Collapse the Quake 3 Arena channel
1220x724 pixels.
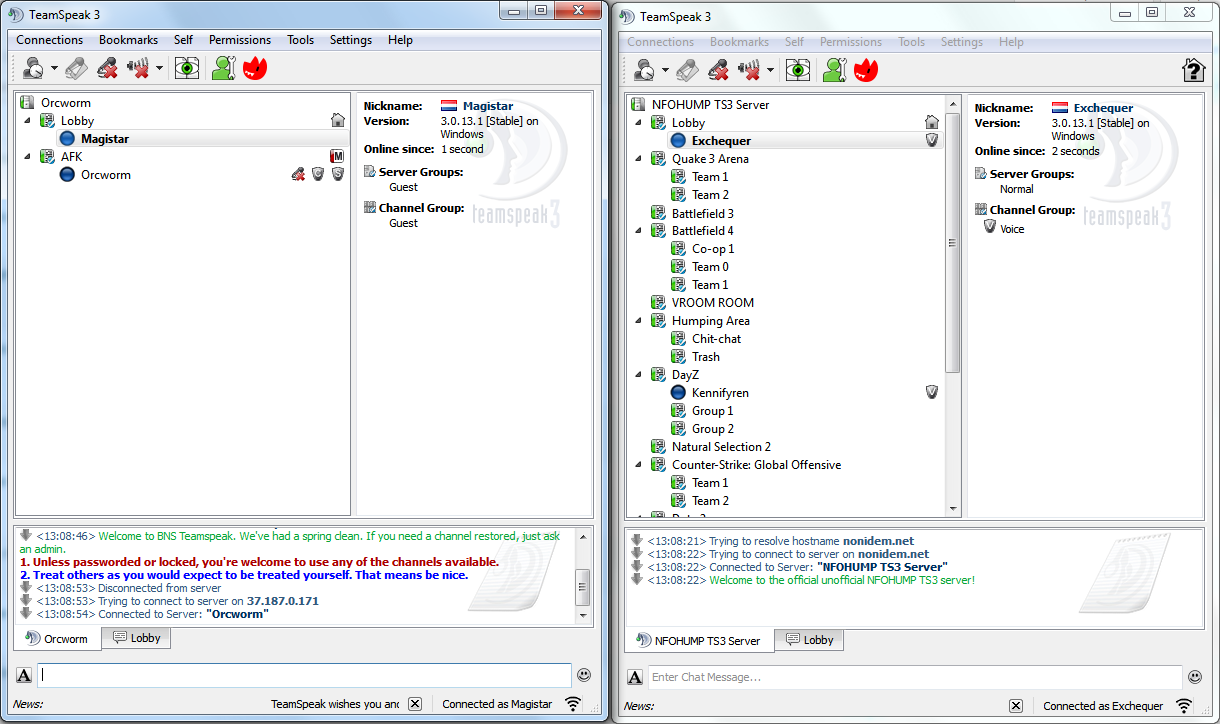639,158
